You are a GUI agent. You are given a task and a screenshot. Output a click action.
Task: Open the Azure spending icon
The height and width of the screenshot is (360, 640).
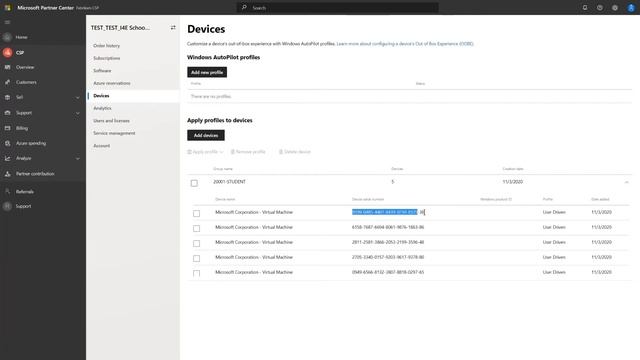click(x=7, y=143)
